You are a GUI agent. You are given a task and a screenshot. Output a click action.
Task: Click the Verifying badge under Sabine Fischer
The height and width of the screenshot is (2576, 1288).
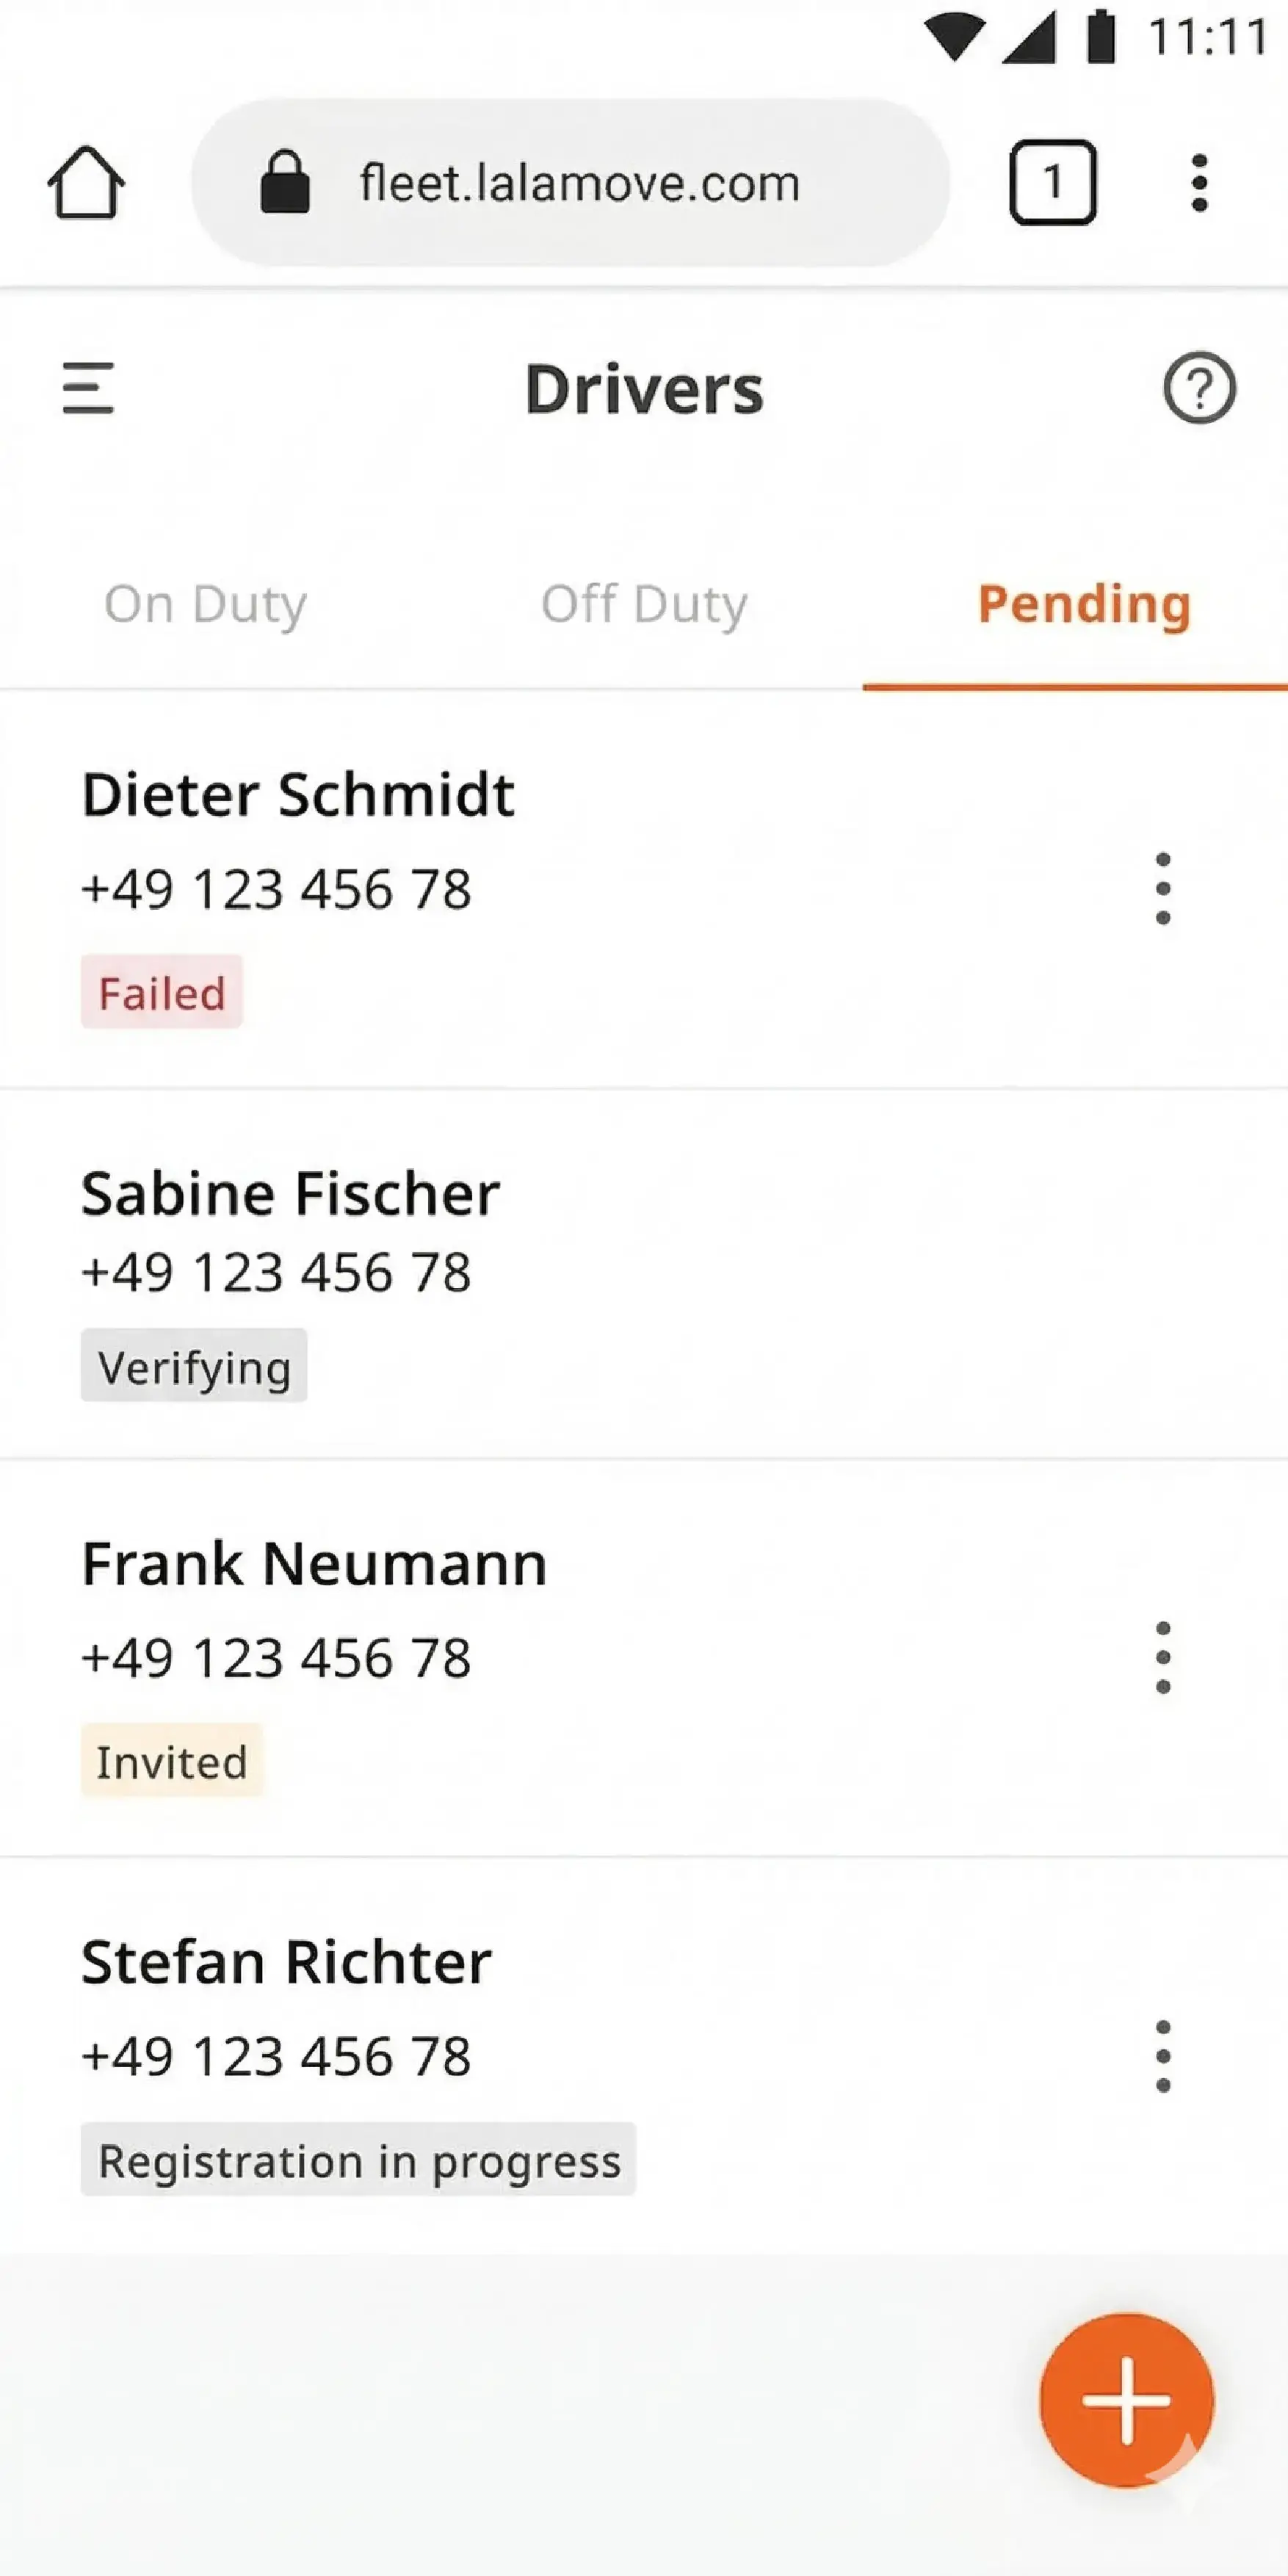click(x=194, y=1367)
